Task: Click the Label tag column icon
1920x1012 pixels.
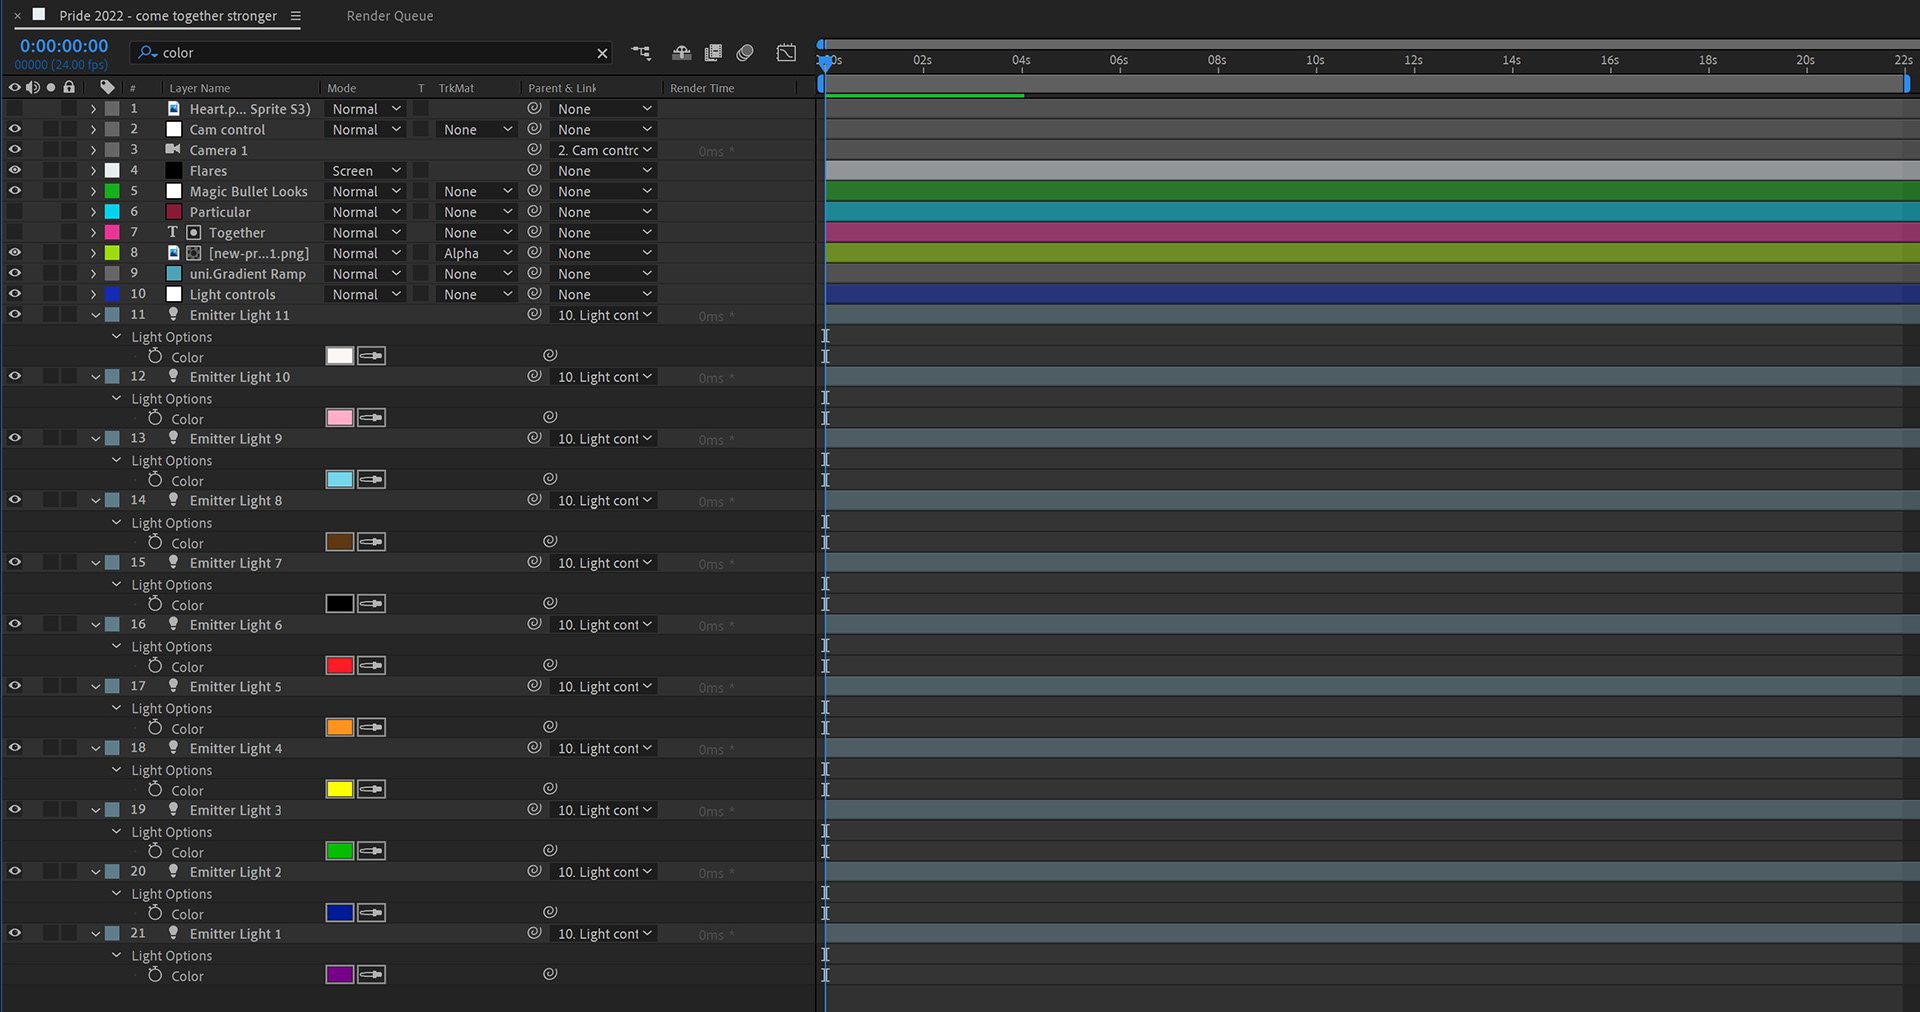Action: point(107,87)
